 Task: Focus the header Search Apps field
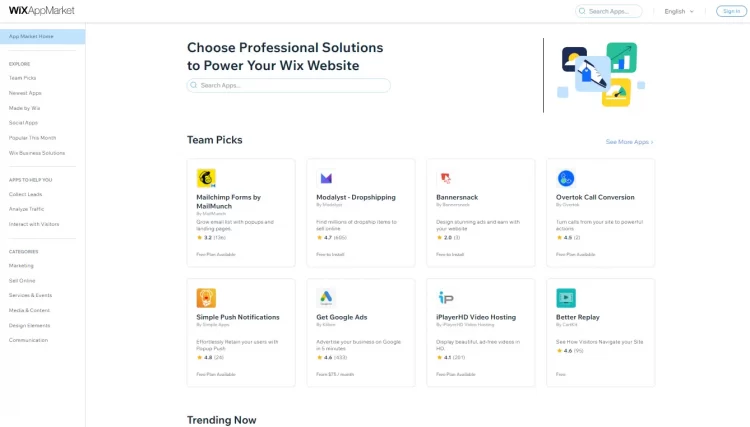608,11
